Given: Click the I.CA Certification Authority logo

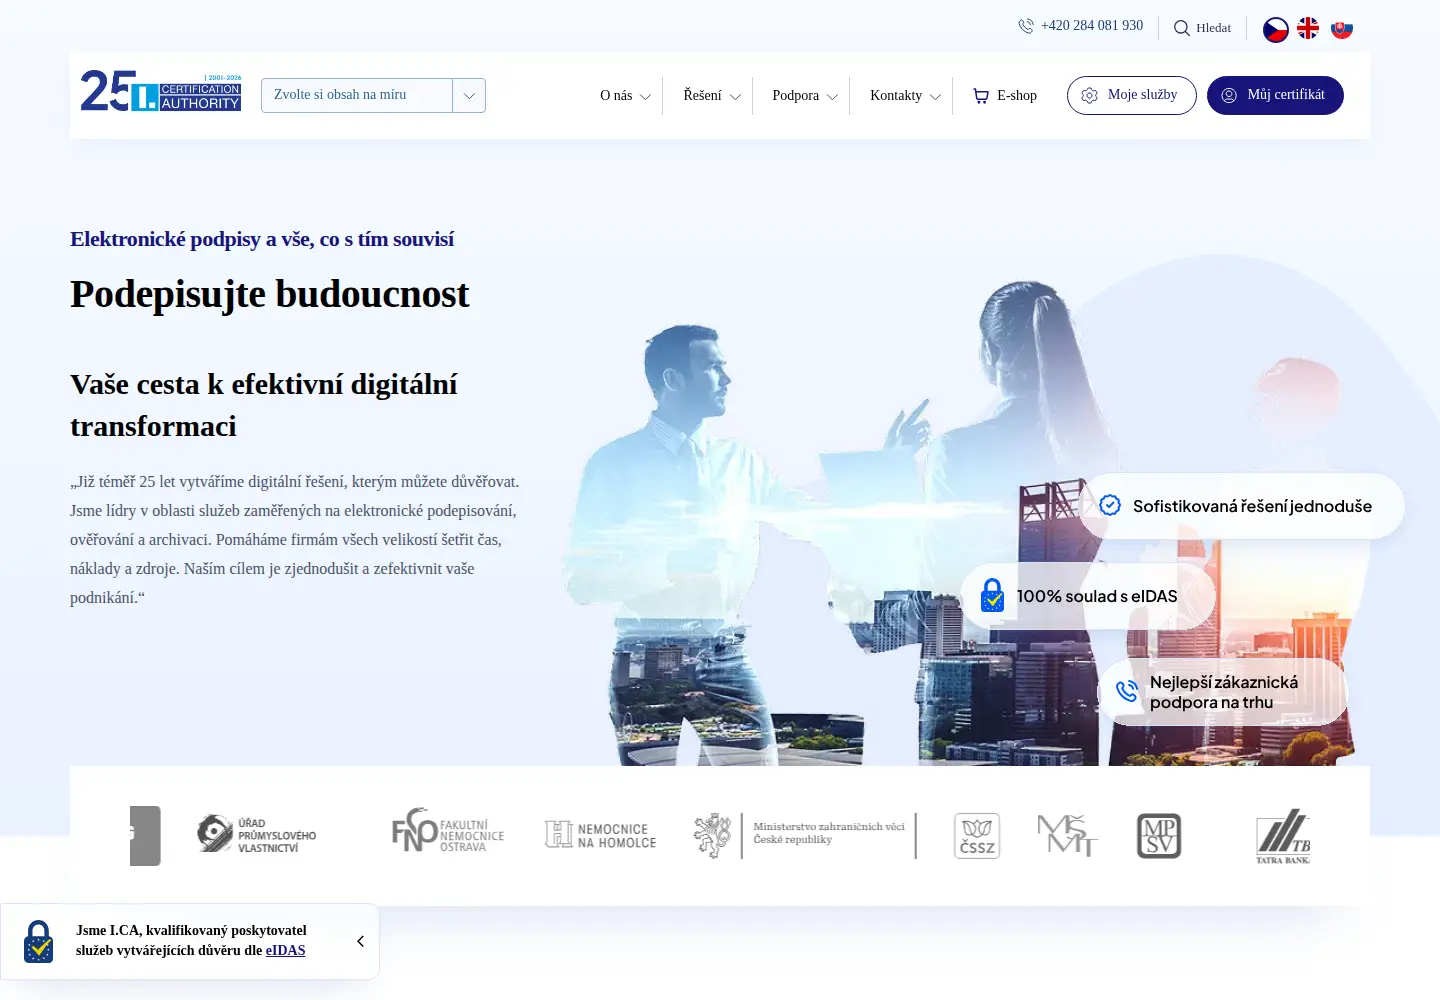Looking at the screenshot, I should pyautogui.click(x=161, y=91).
